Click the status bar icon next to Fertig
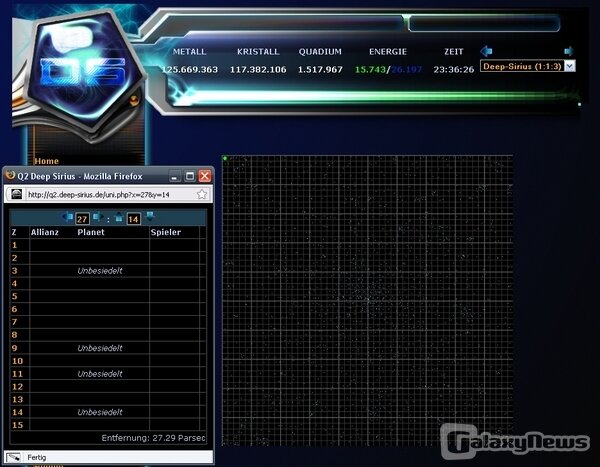This screenshot has height=467, width=600. pyautogui.click(x=13, y=457)
